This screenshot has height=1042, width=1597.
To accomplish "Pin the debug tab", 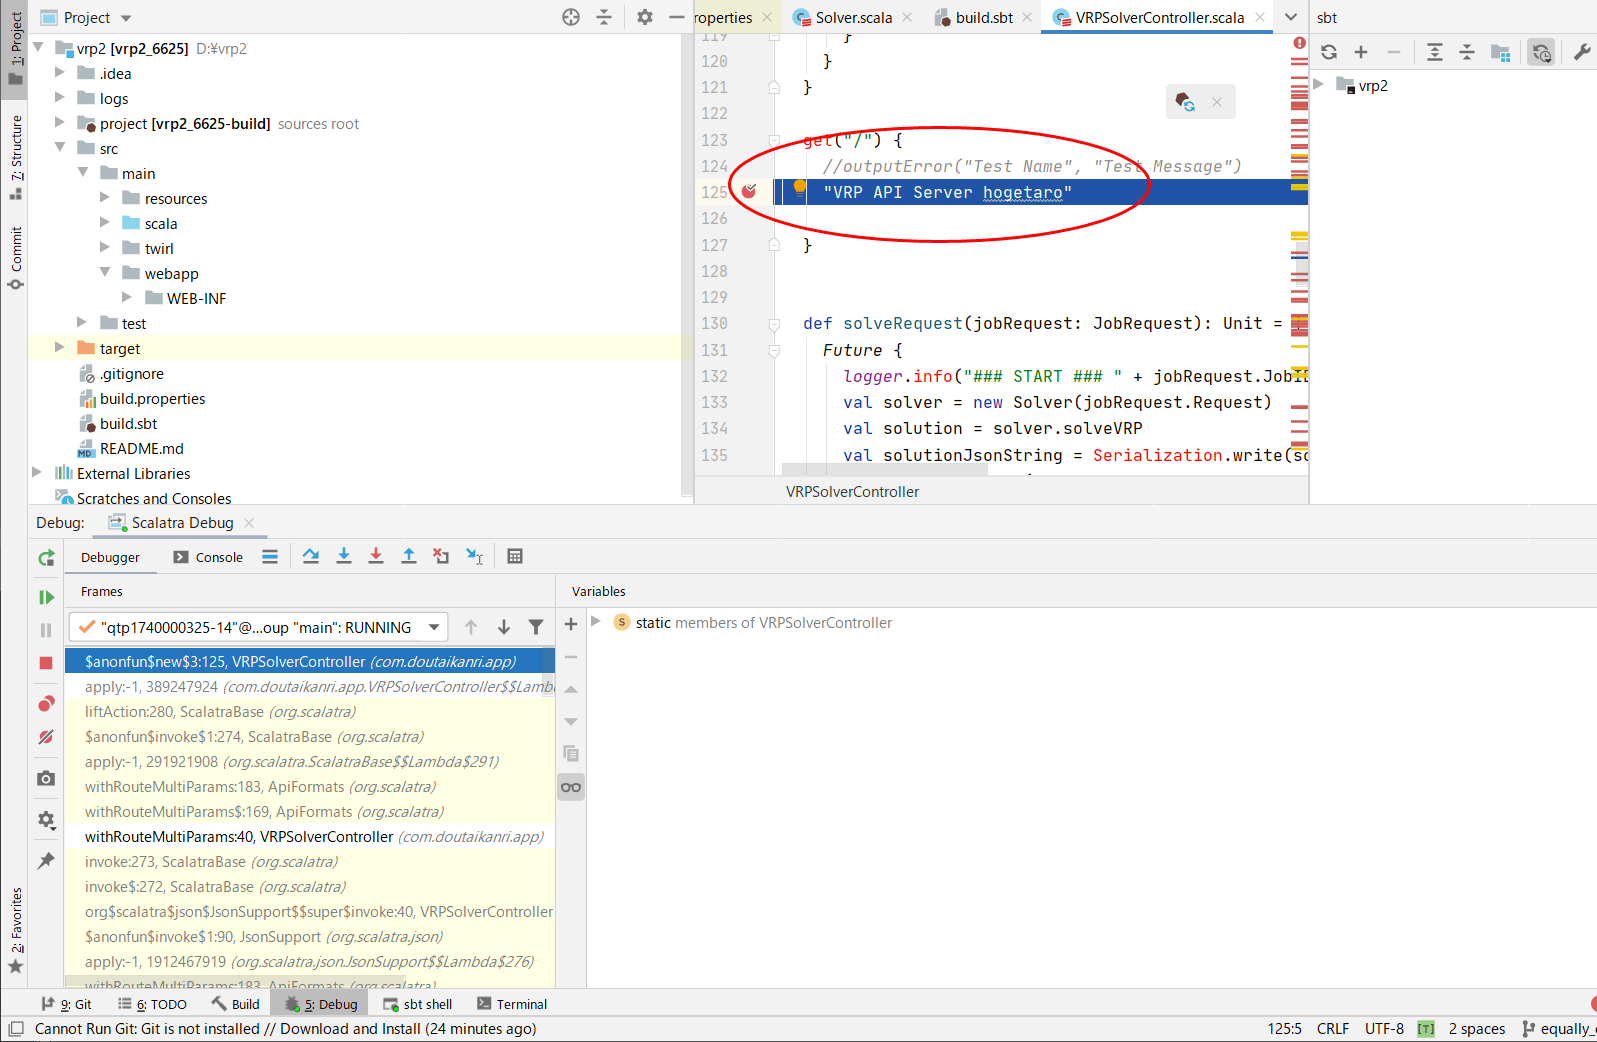I will (x=46, y=861).
